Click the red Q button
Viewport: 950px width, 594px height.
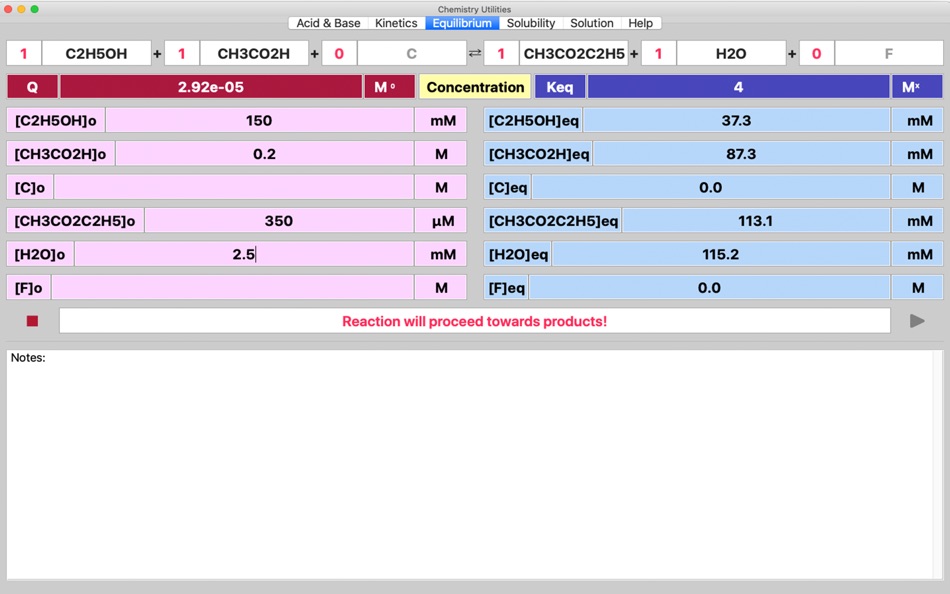pos(32,87)
